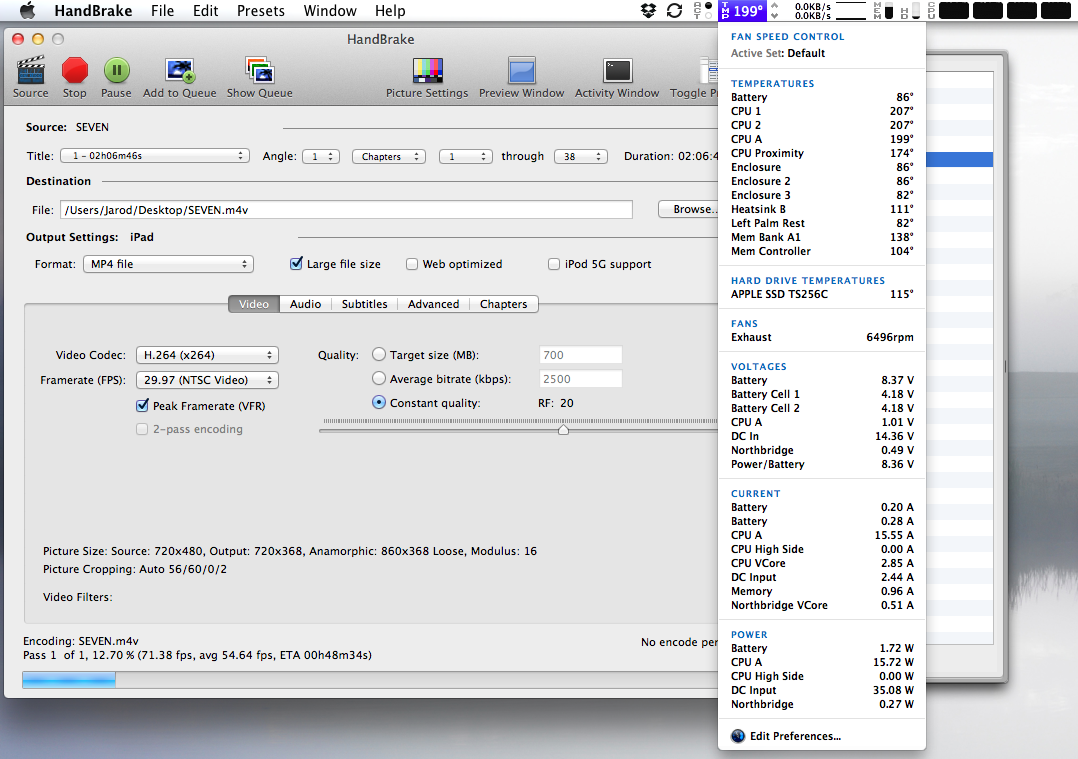Image resolution: width=1078 pixels, height=759 pixels.
Task: Click the sync arrows menu bar icon
Action: (x=674, y=10)
